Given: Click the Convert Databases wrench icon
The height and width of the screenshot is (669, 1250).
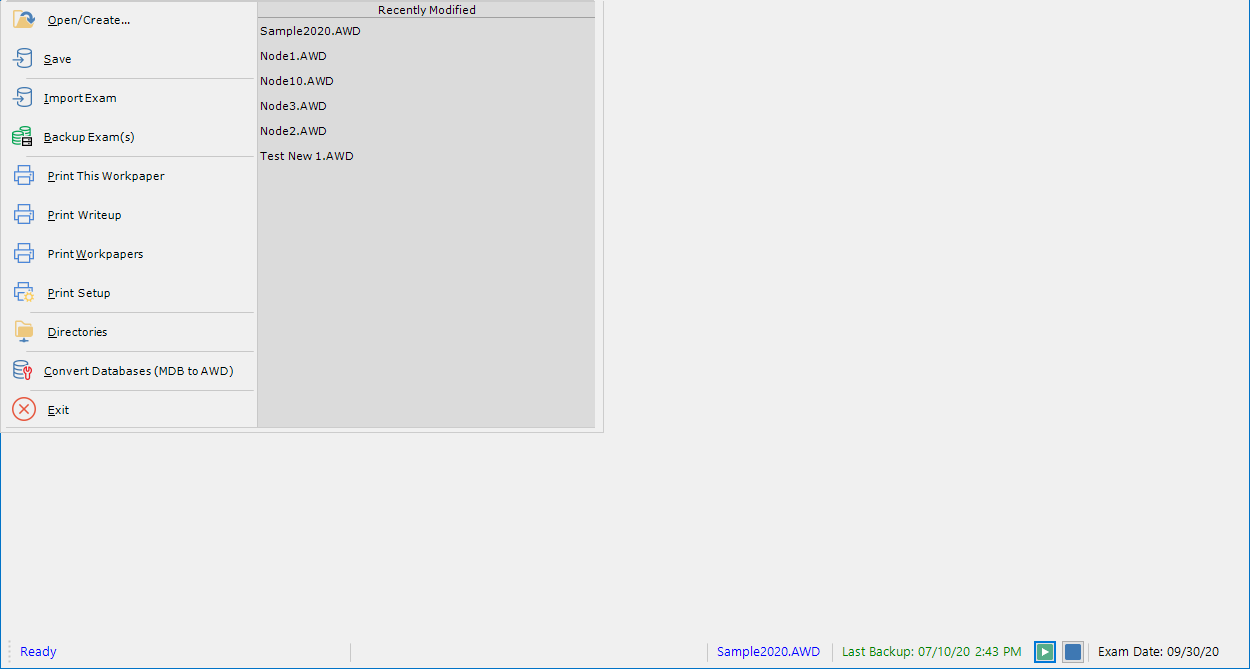Looking at the screenshot, I should pyautogui.click(x=23, y=369).
